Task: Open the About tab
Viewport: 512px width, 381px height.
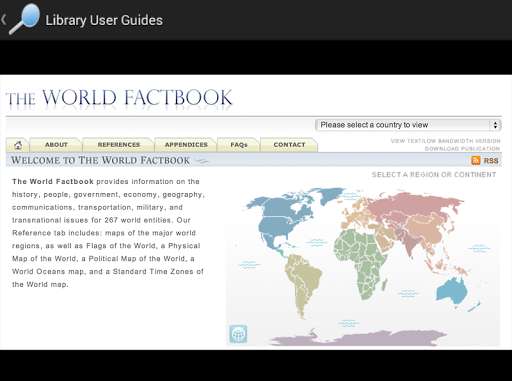Action: (x=56, y=145)
